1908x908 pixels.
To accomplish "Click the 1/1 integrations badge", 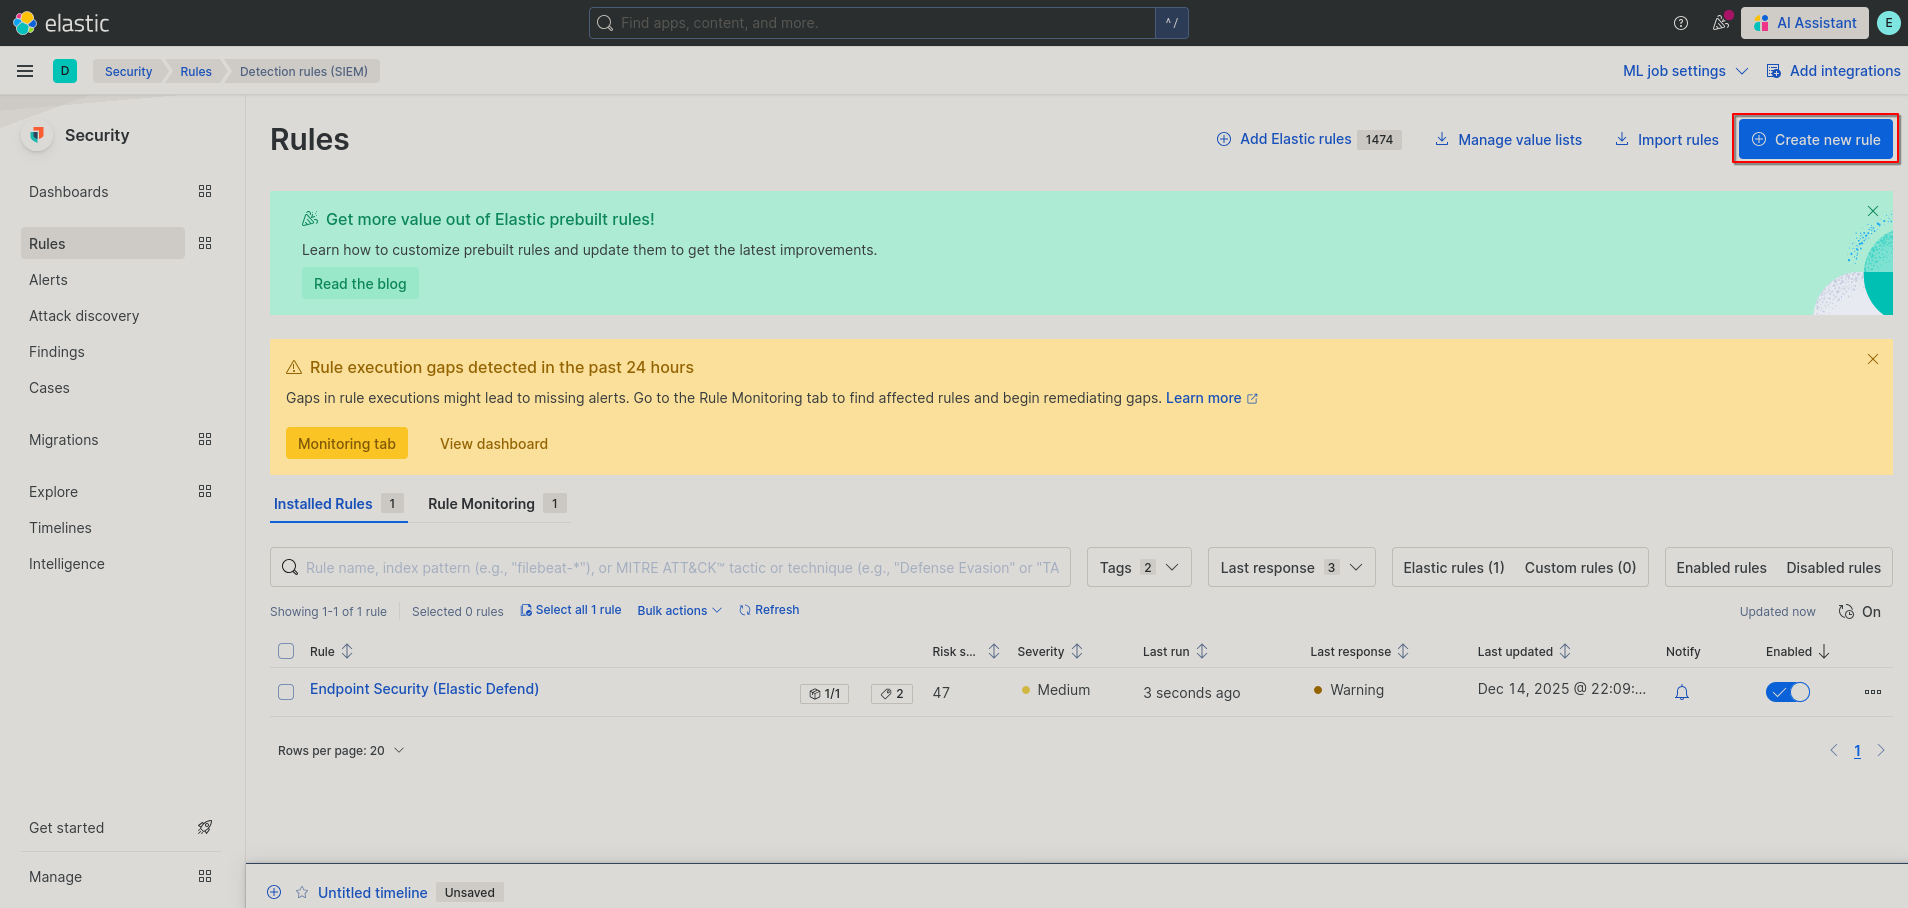I will coord(825,693).
